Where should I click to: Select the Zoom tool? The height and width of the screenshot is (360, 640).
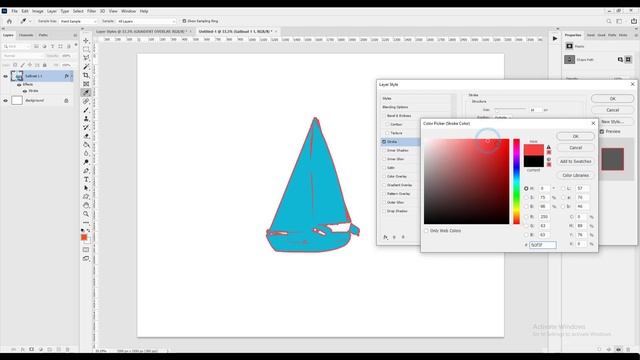(86, 214)
